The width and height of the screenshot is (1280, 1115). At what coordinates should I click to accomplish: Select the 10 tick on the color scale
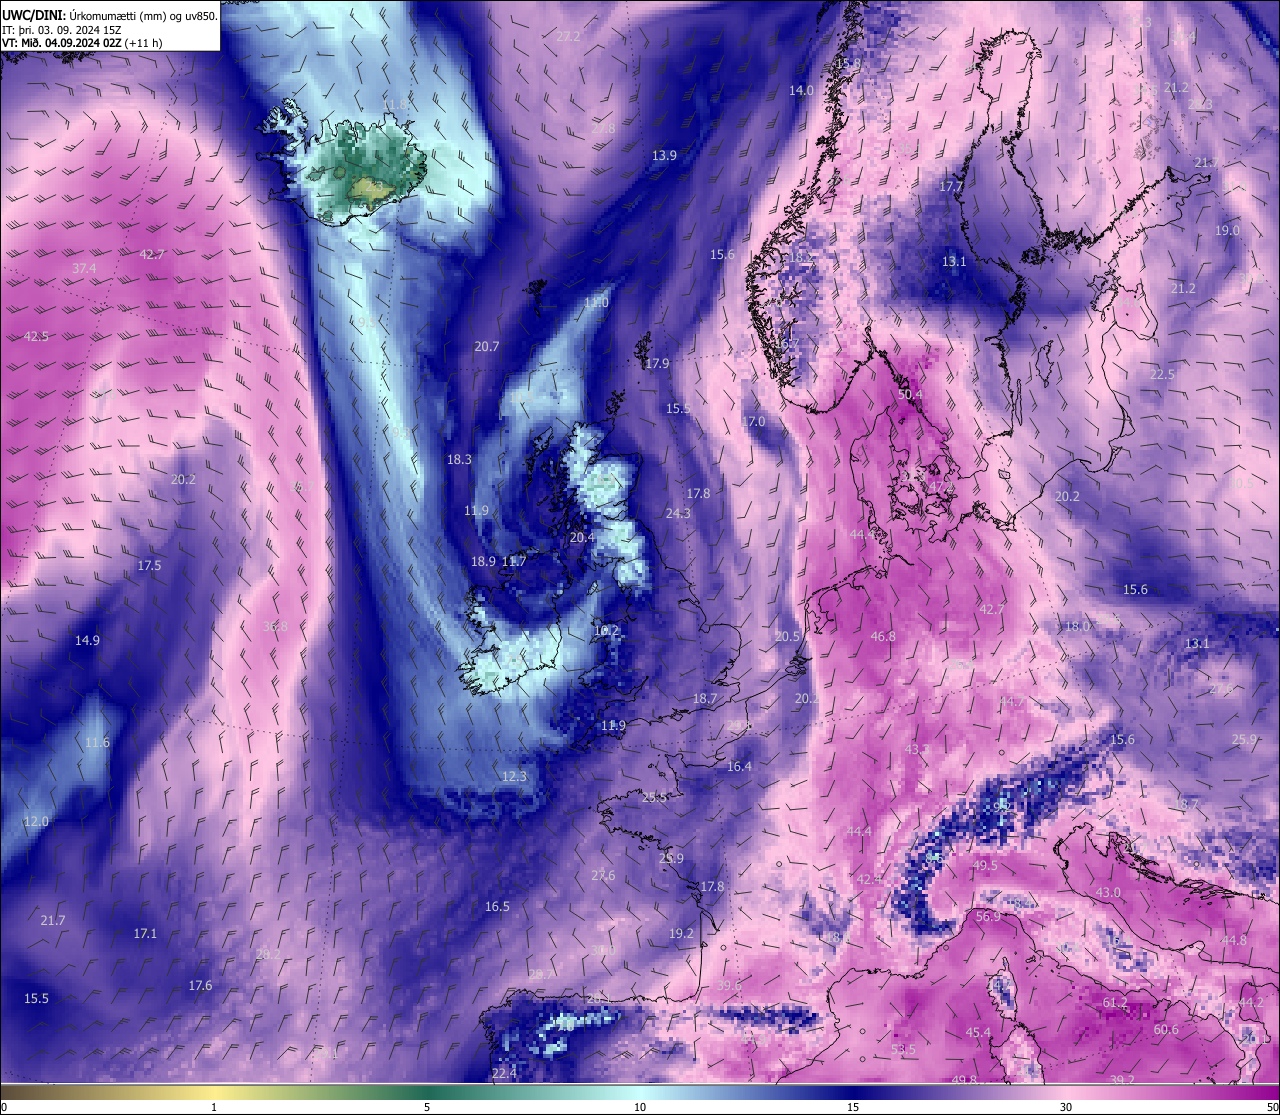[x=640, y=1107]
